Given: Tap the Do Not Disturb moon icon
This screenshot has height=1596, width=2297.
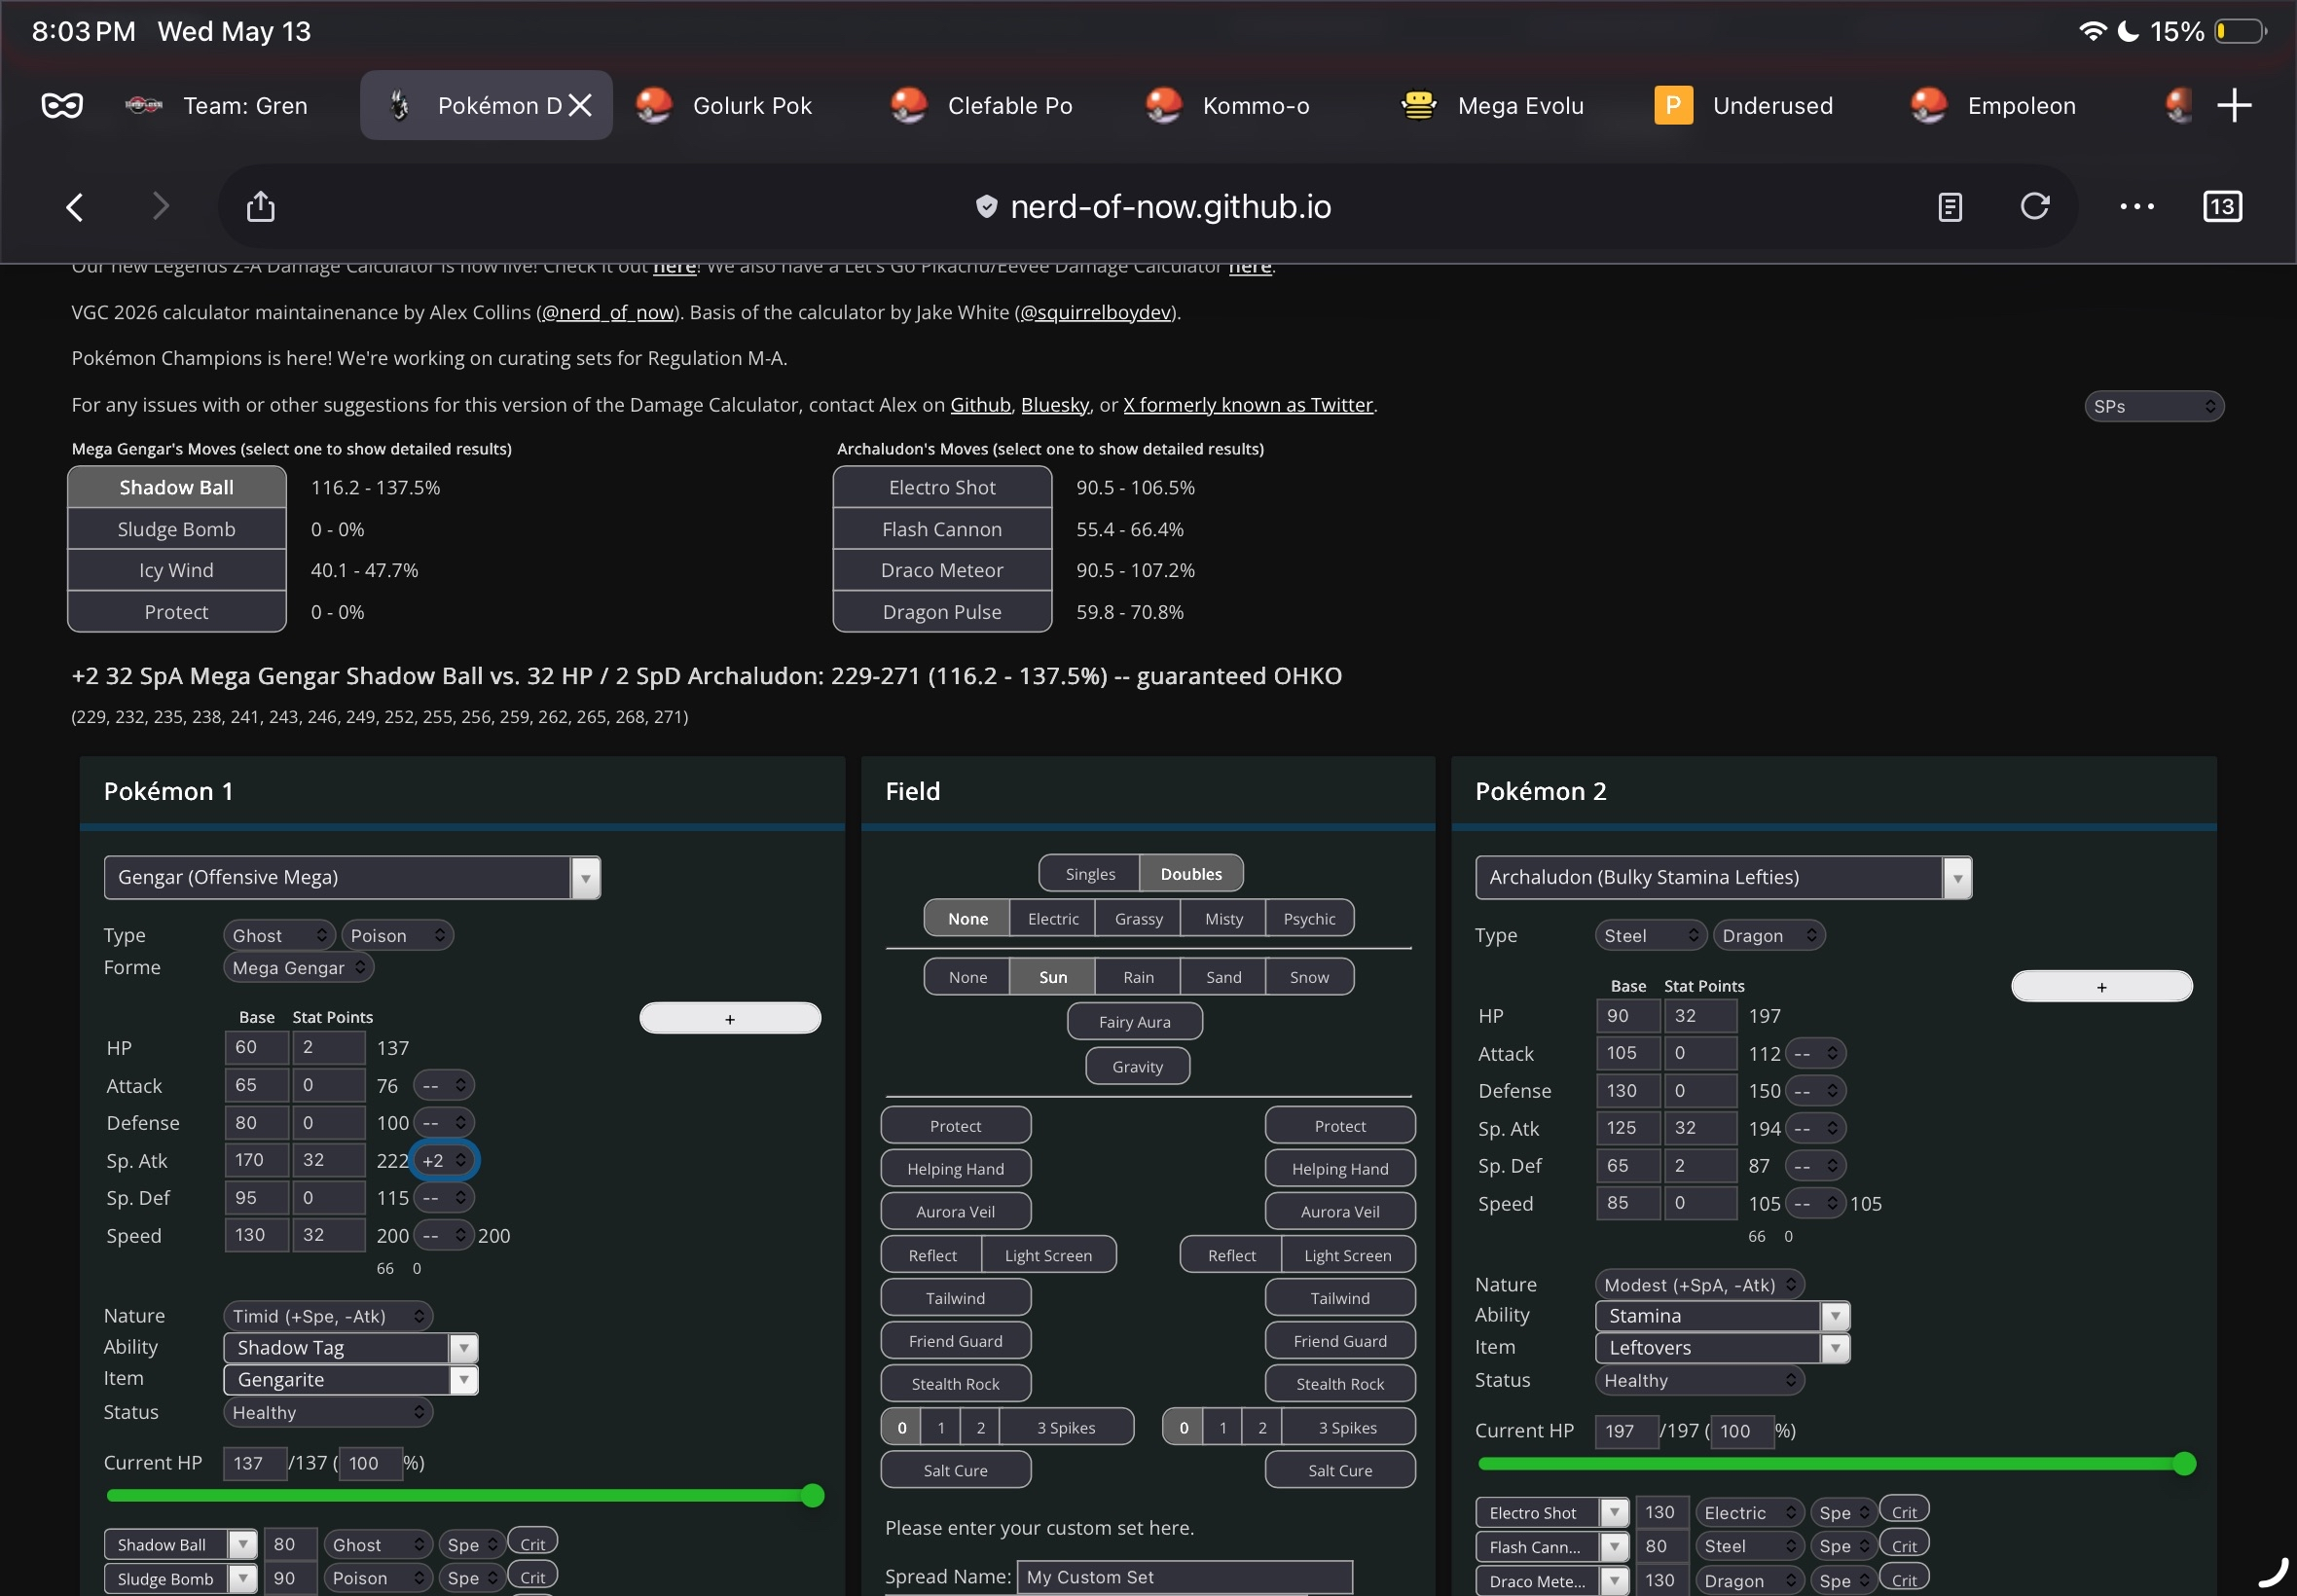Looking at the screenshot, I should tap(2128, 31).
